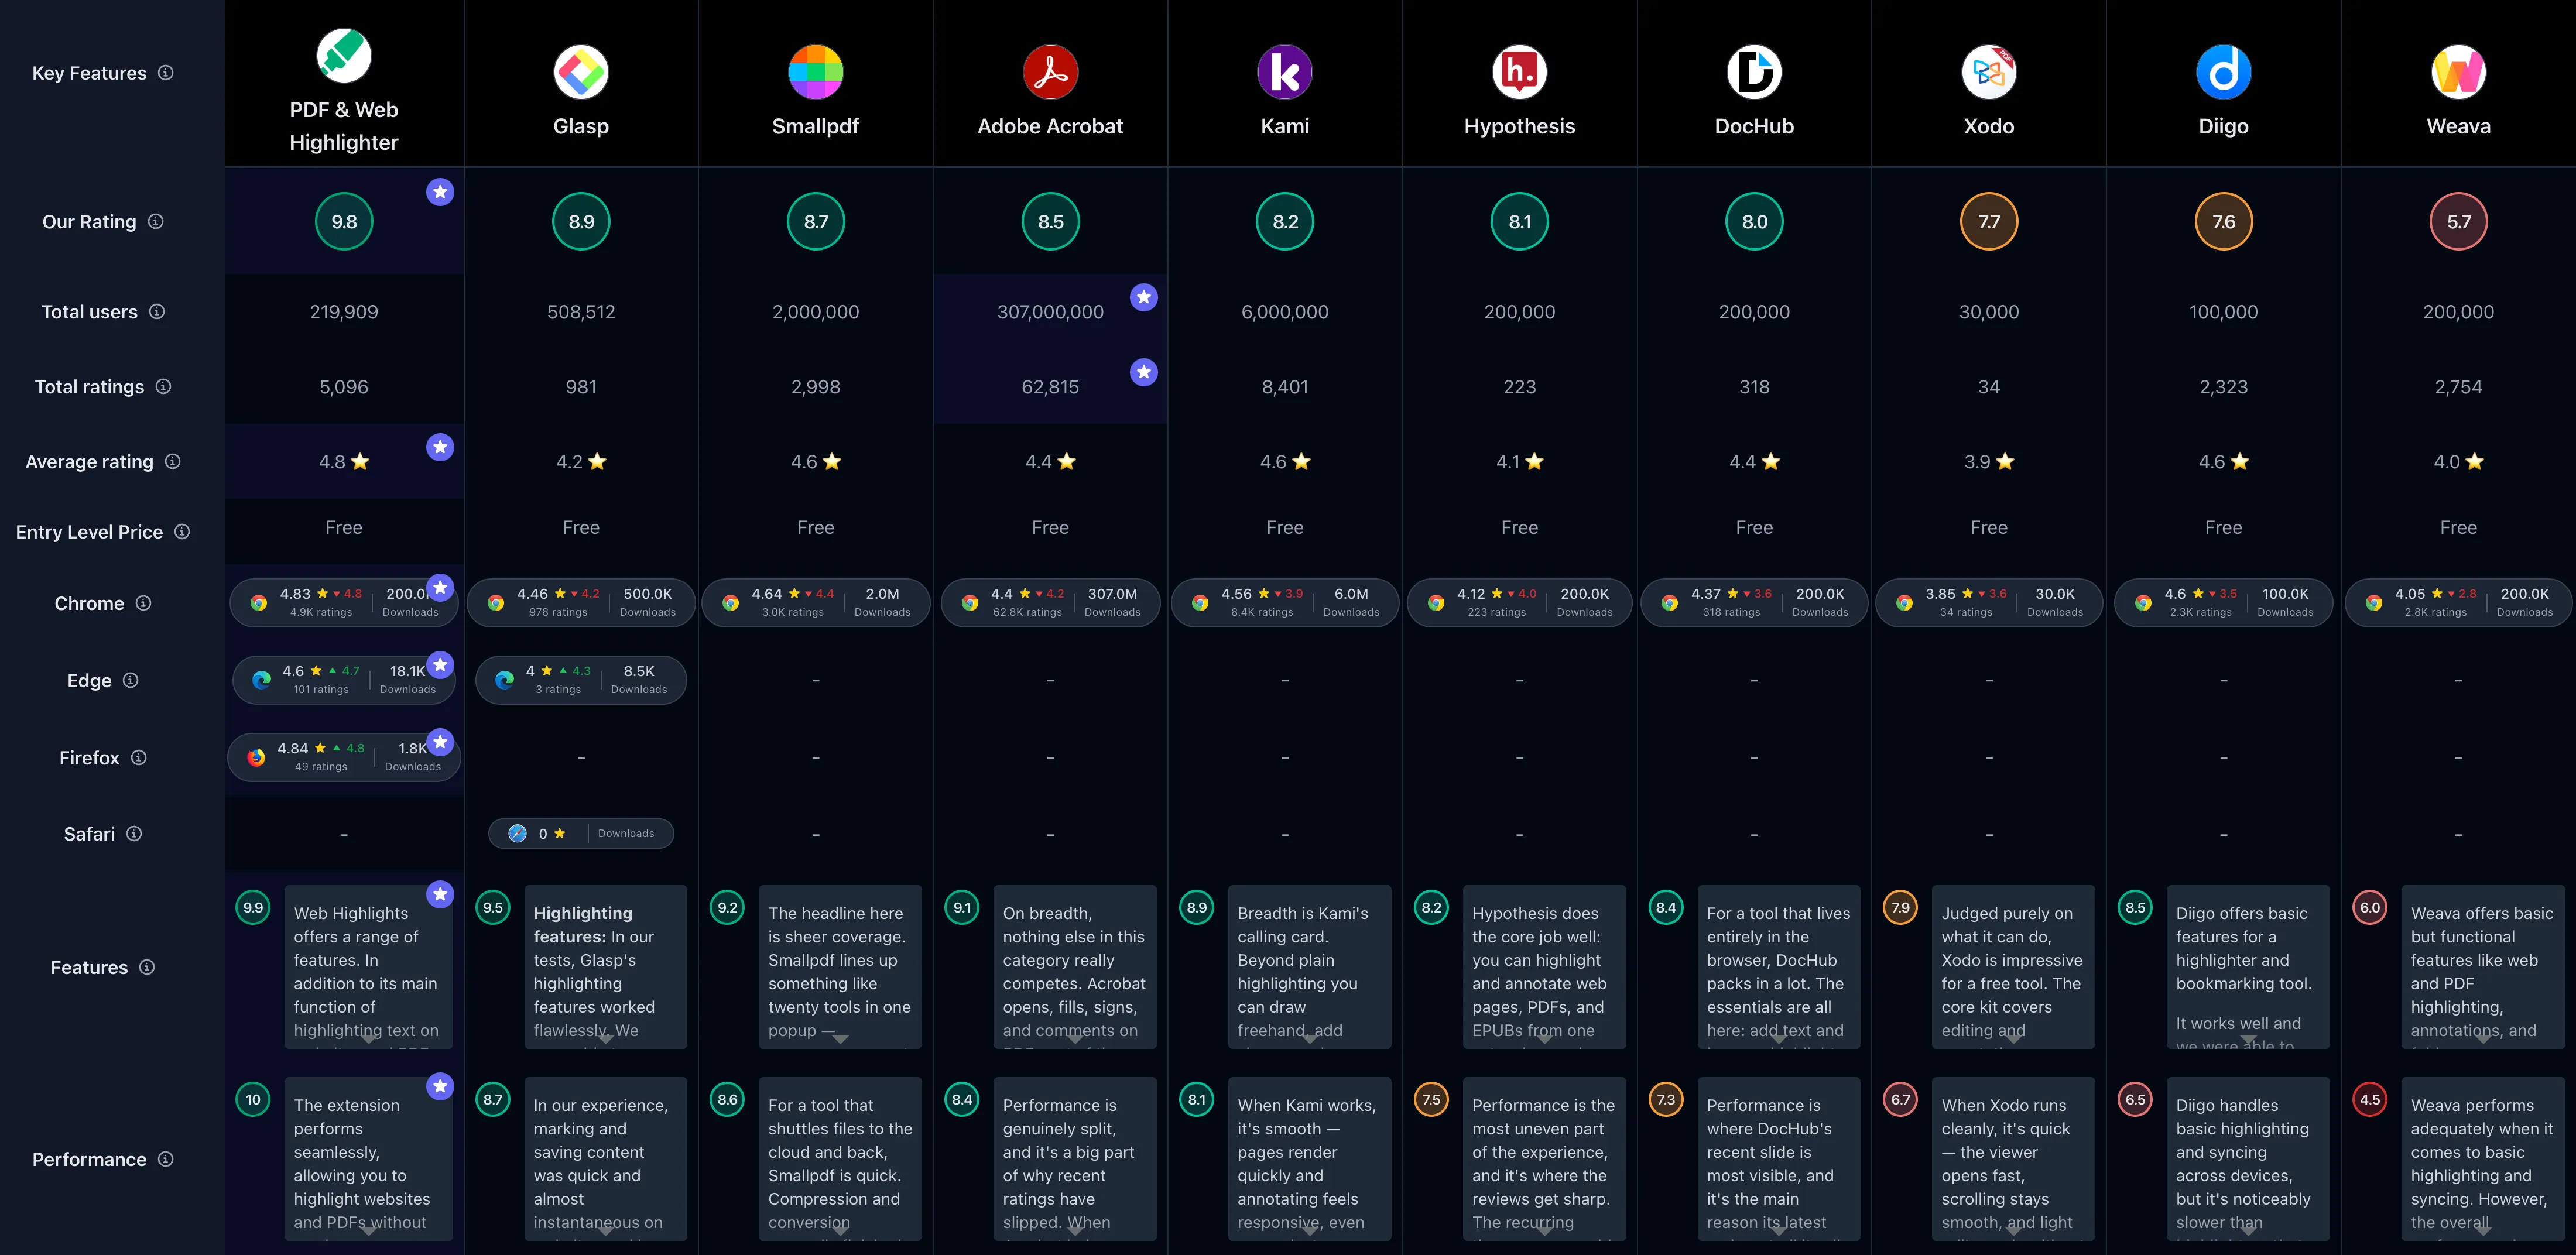The height and width of the screenshot is (1255, 2576).
Task: Open the Weava column title
Action: (x=2458, y=126)
